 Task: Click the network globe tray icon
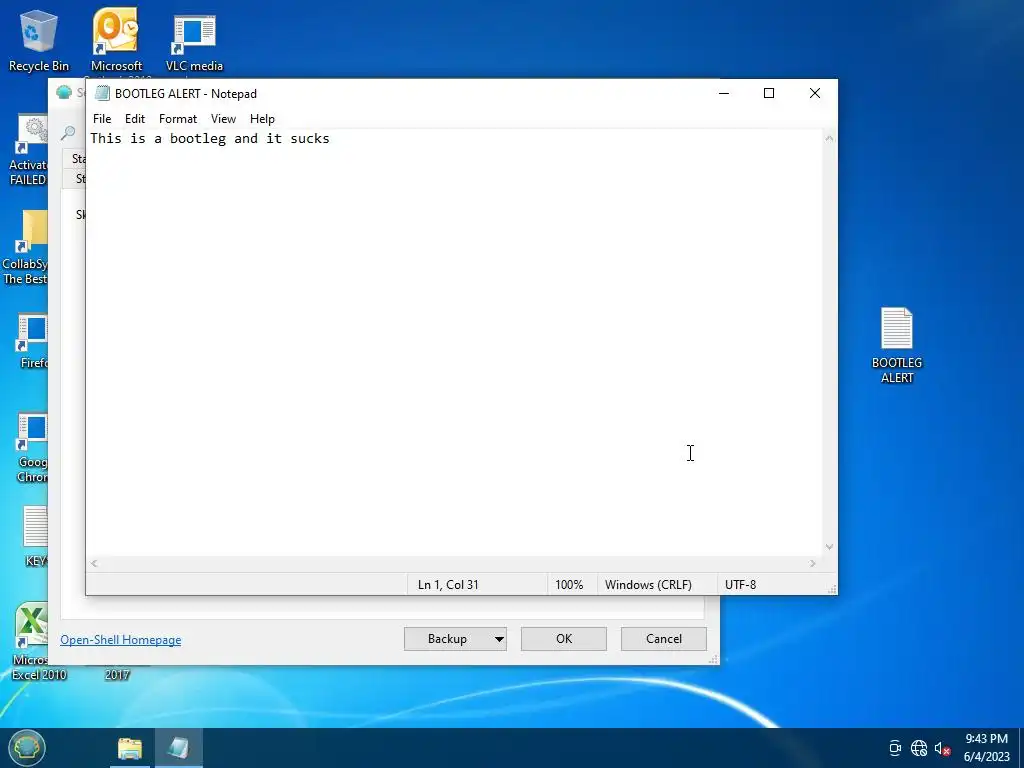pyautogui.click(x=919, y=748)
